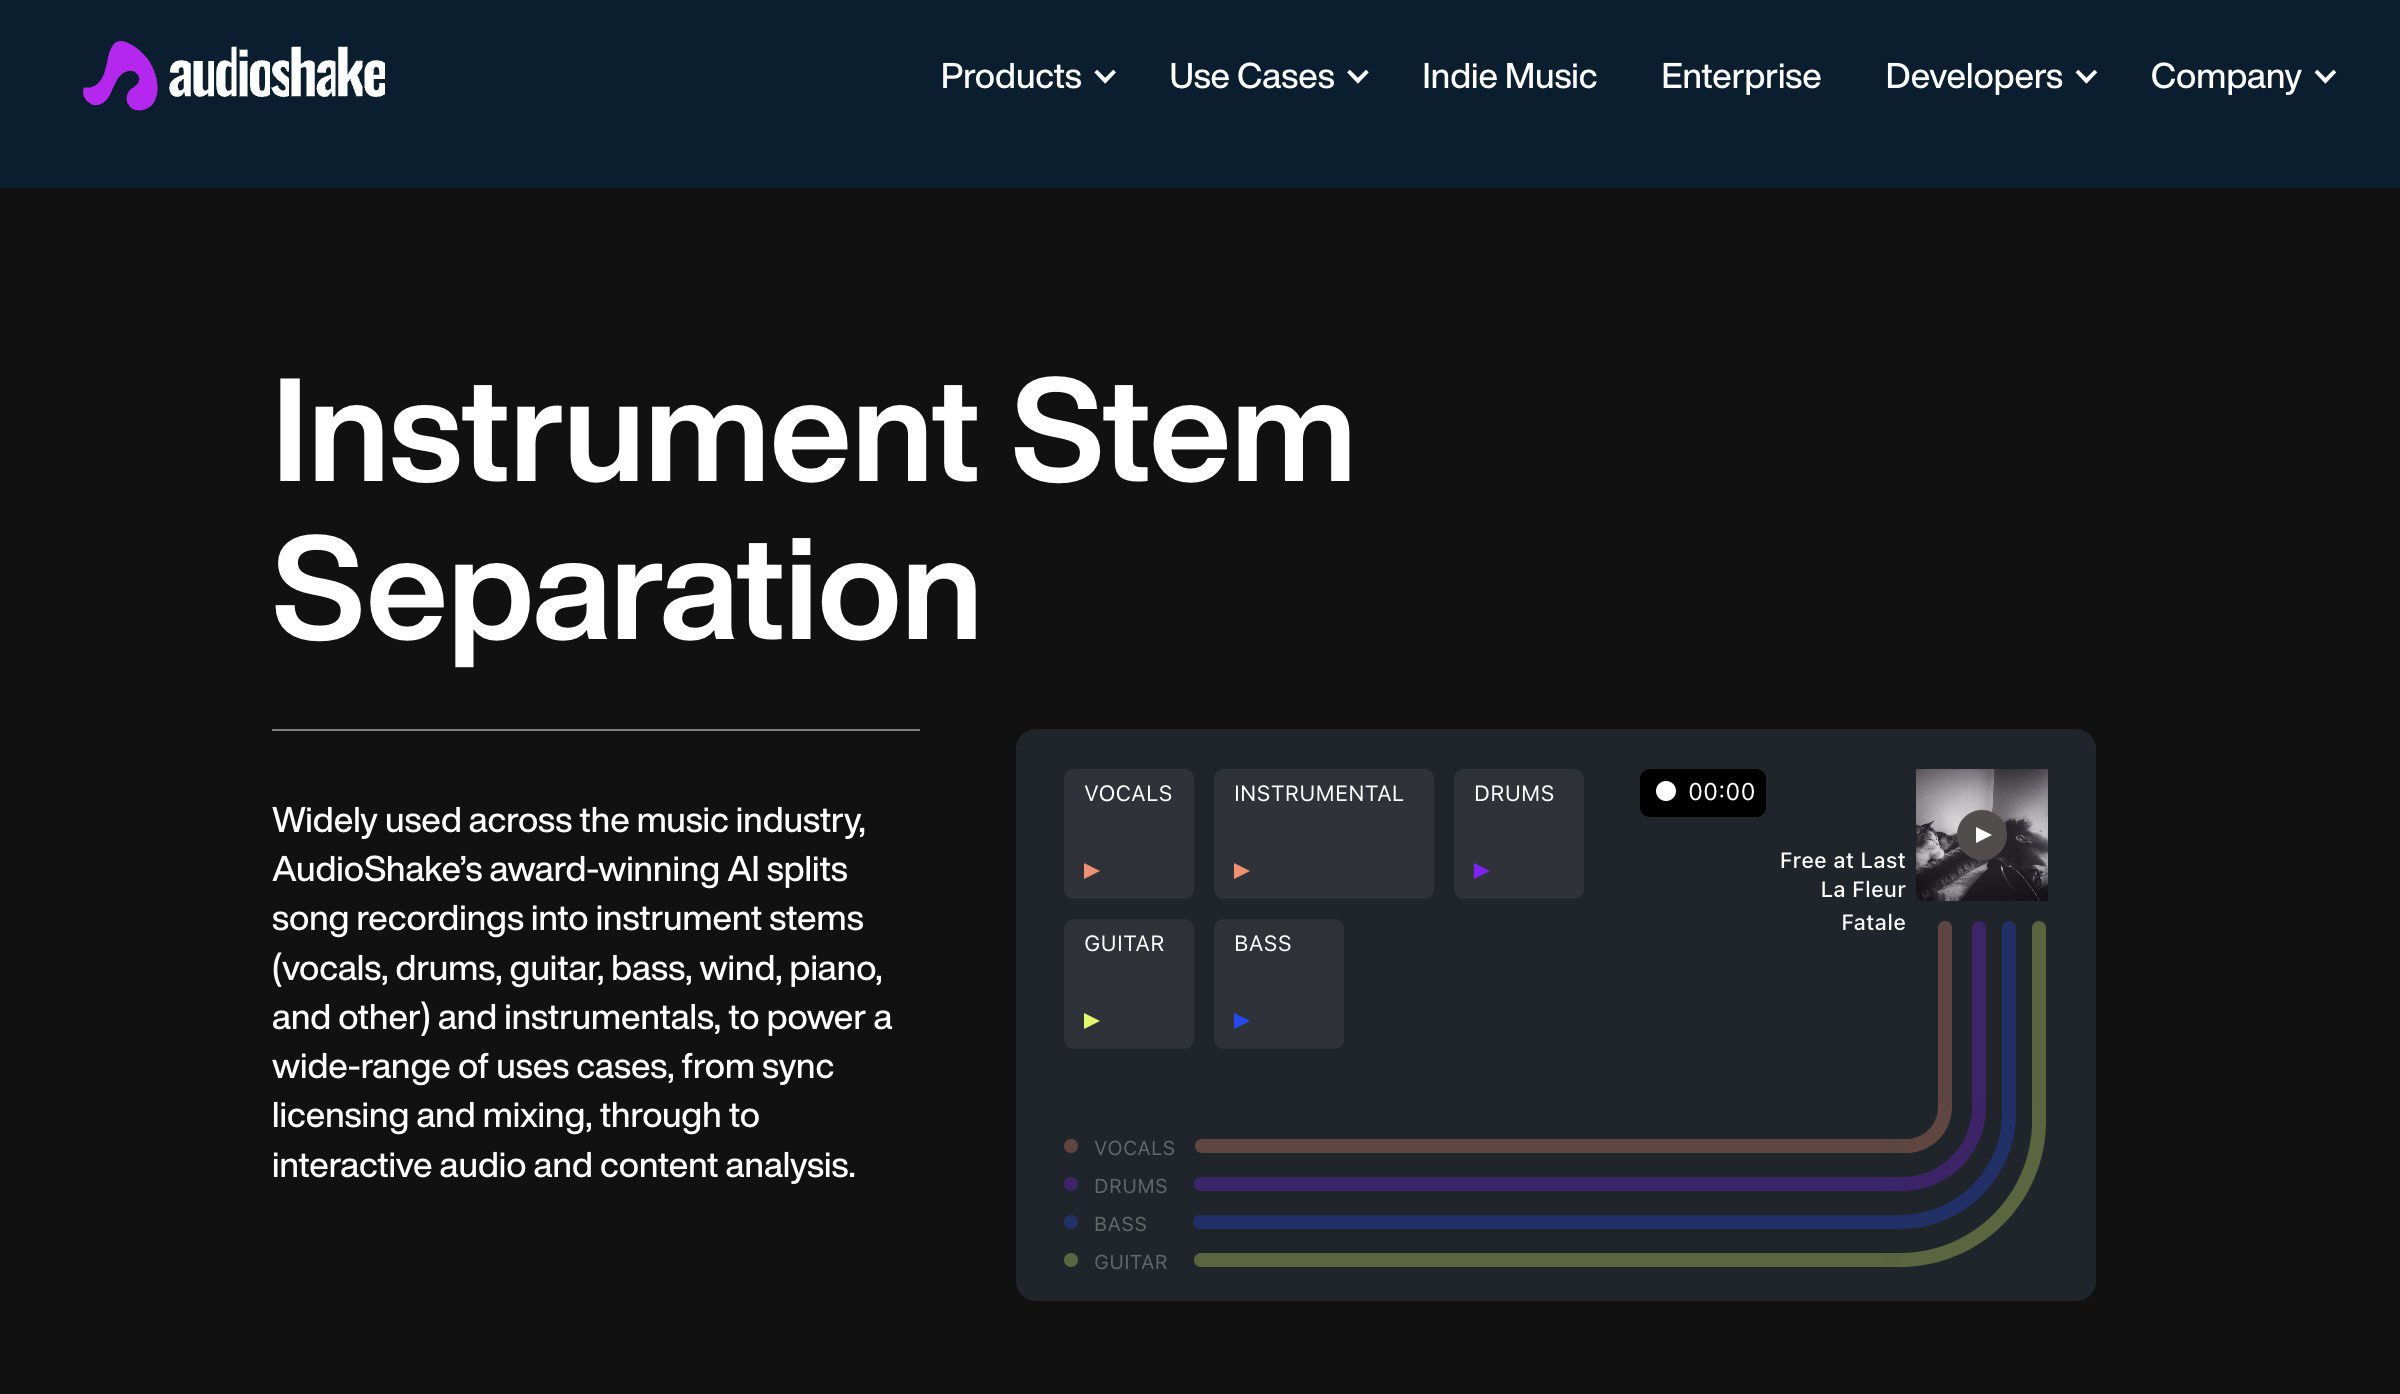Toggle the Drums legend dot
2400x1394 pixels.
[x=1071, y=1184]
